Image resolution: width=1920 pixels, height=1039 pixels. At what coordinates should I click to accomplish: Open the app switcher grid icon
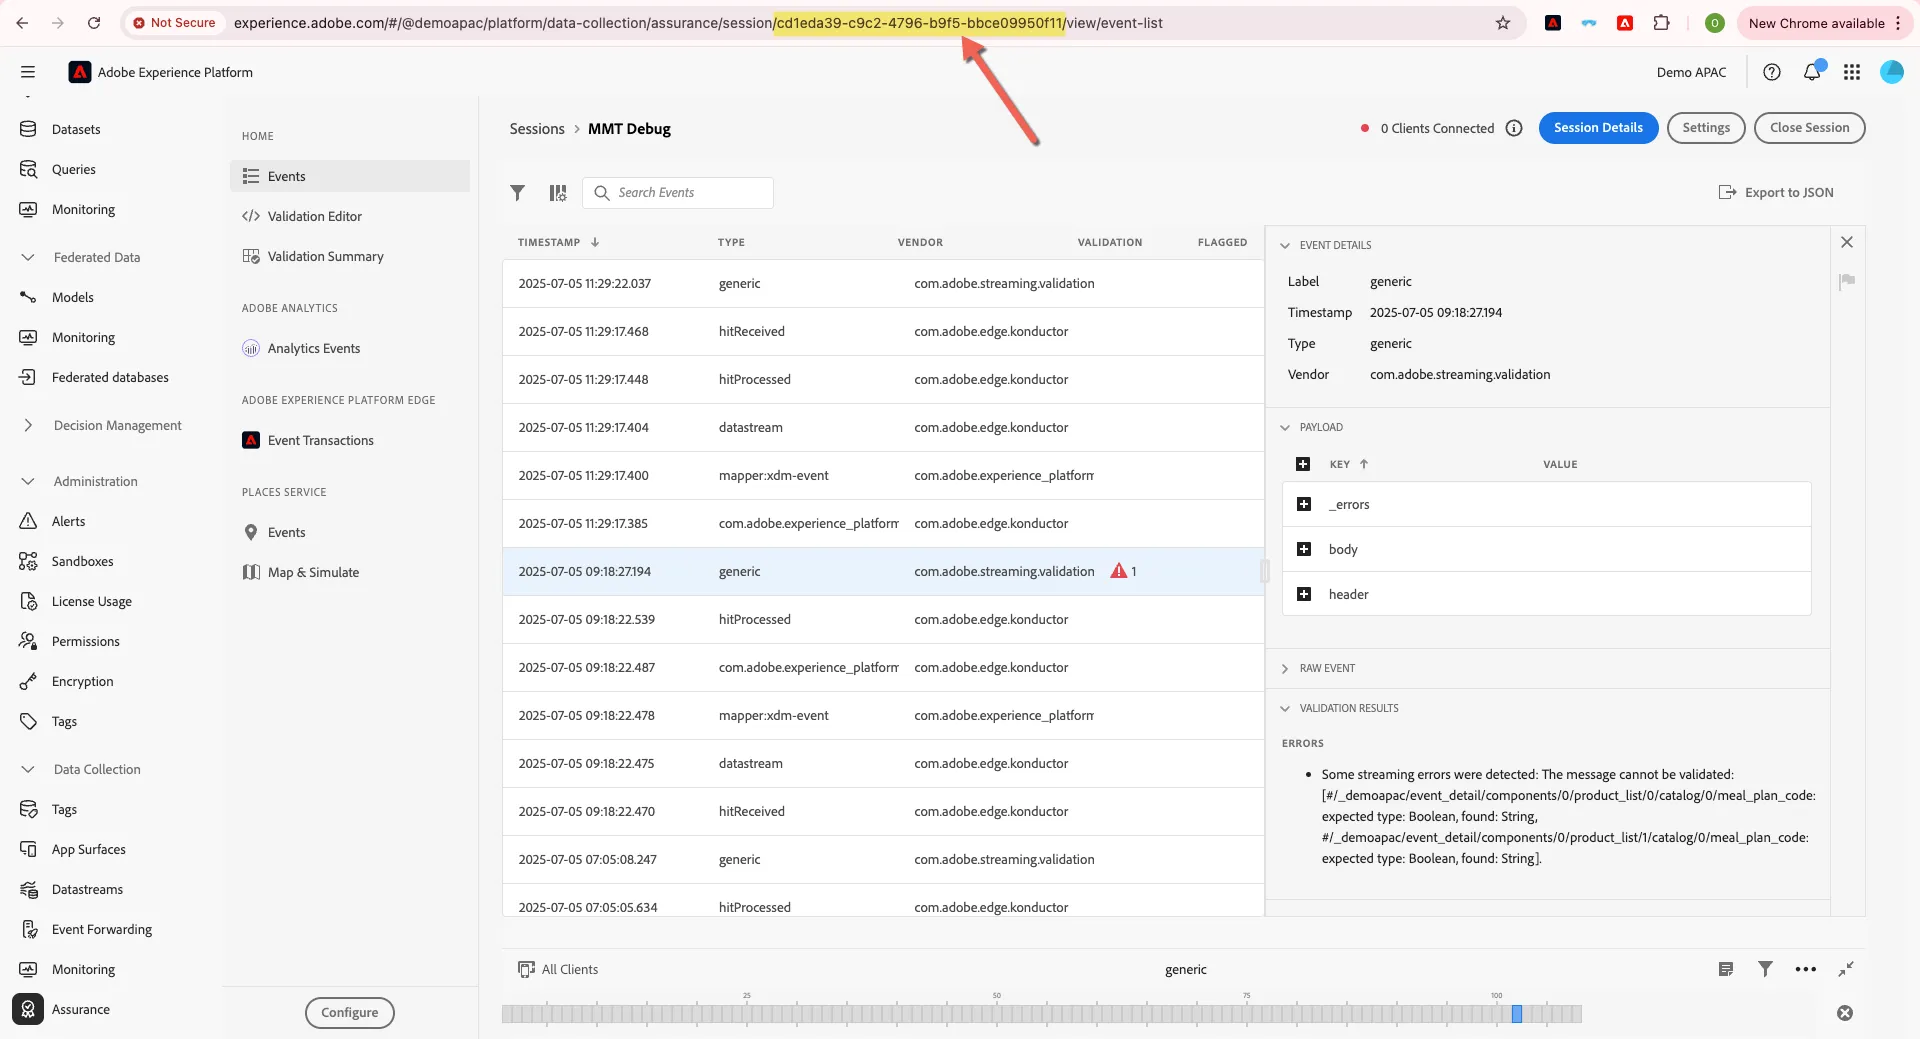point(1852,72)
